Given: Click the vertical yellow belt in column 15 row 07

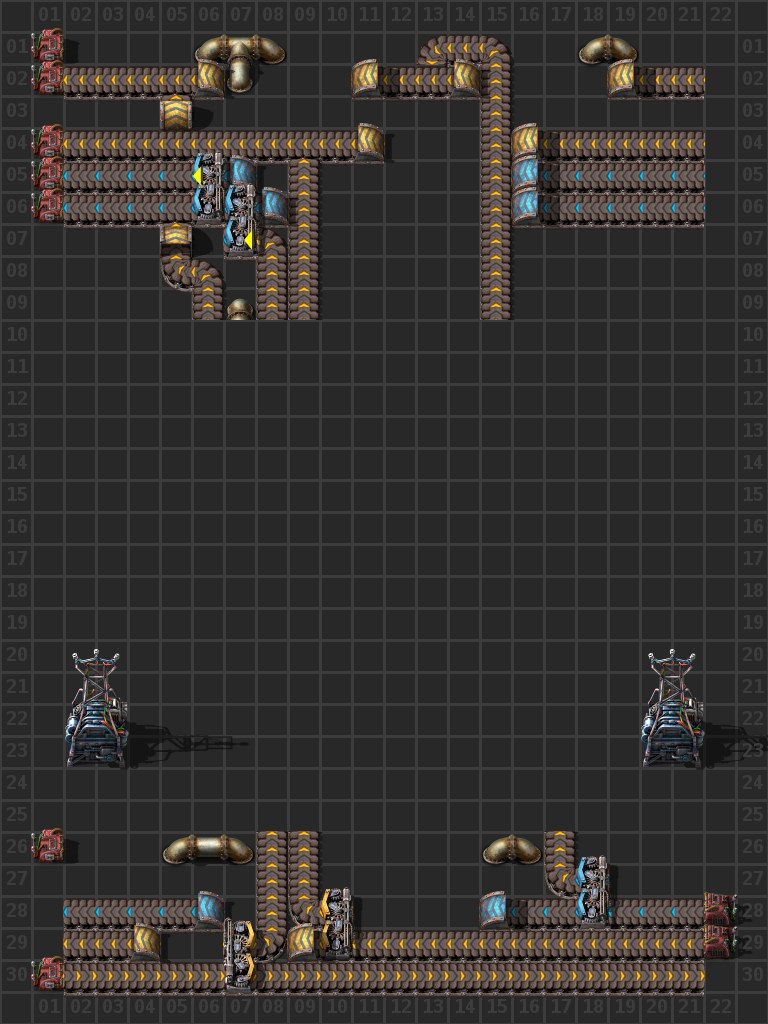Looking at the screenshot, I should click(x=496, y=238).
